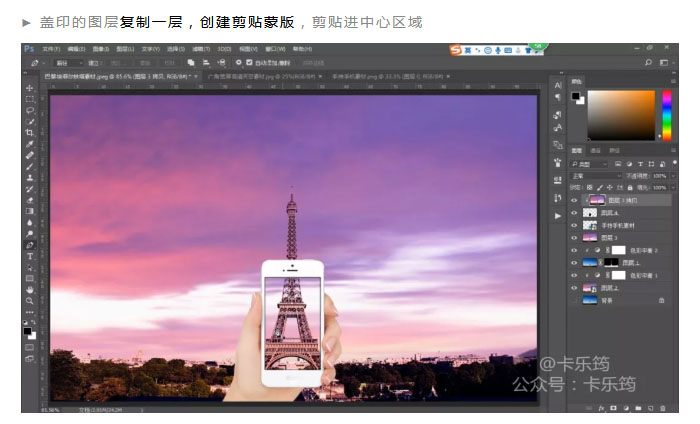This screenshot has width=700, height=424.
Task: Click the vertical rainbow hue slider
Action: tap(665, 115)
